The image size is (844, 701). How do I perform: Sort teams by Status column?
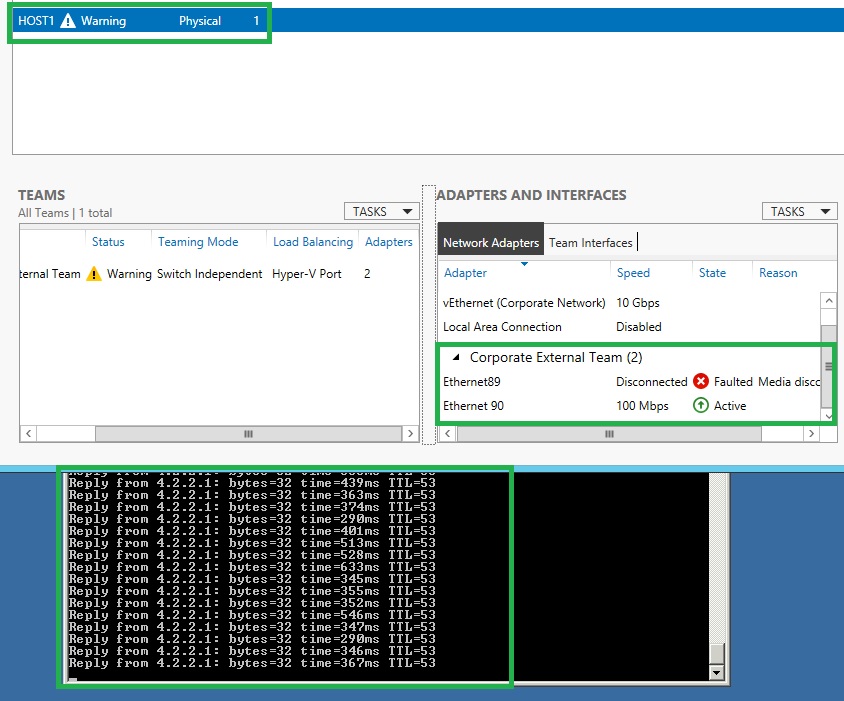point(108,242)
